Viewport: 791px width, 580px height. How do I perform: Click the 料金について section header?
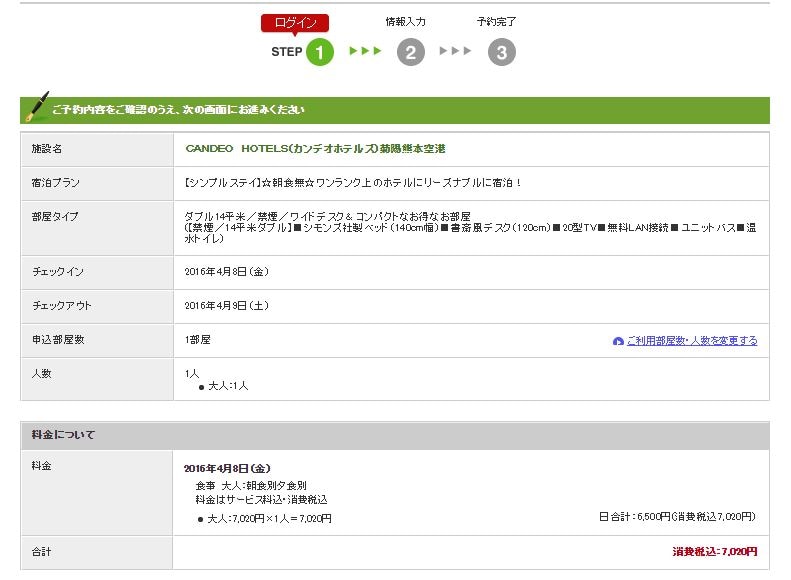[63, 435]
